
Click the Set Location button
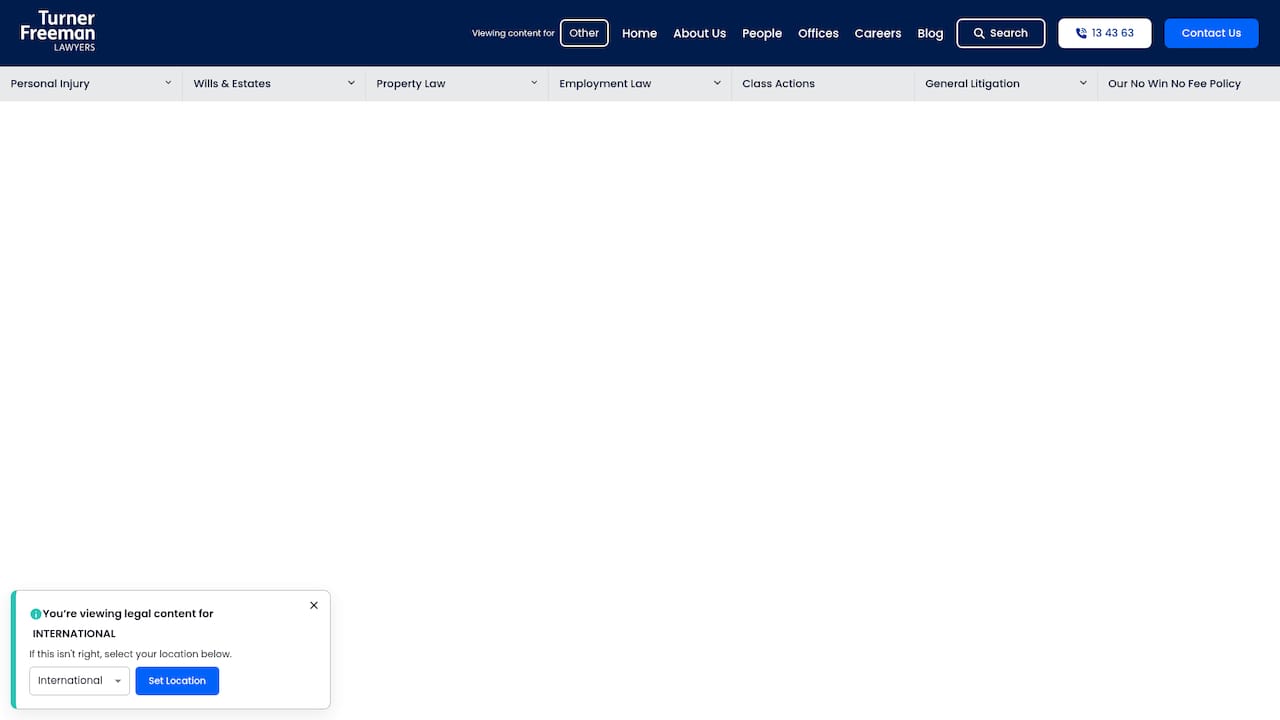coord(177,681)
